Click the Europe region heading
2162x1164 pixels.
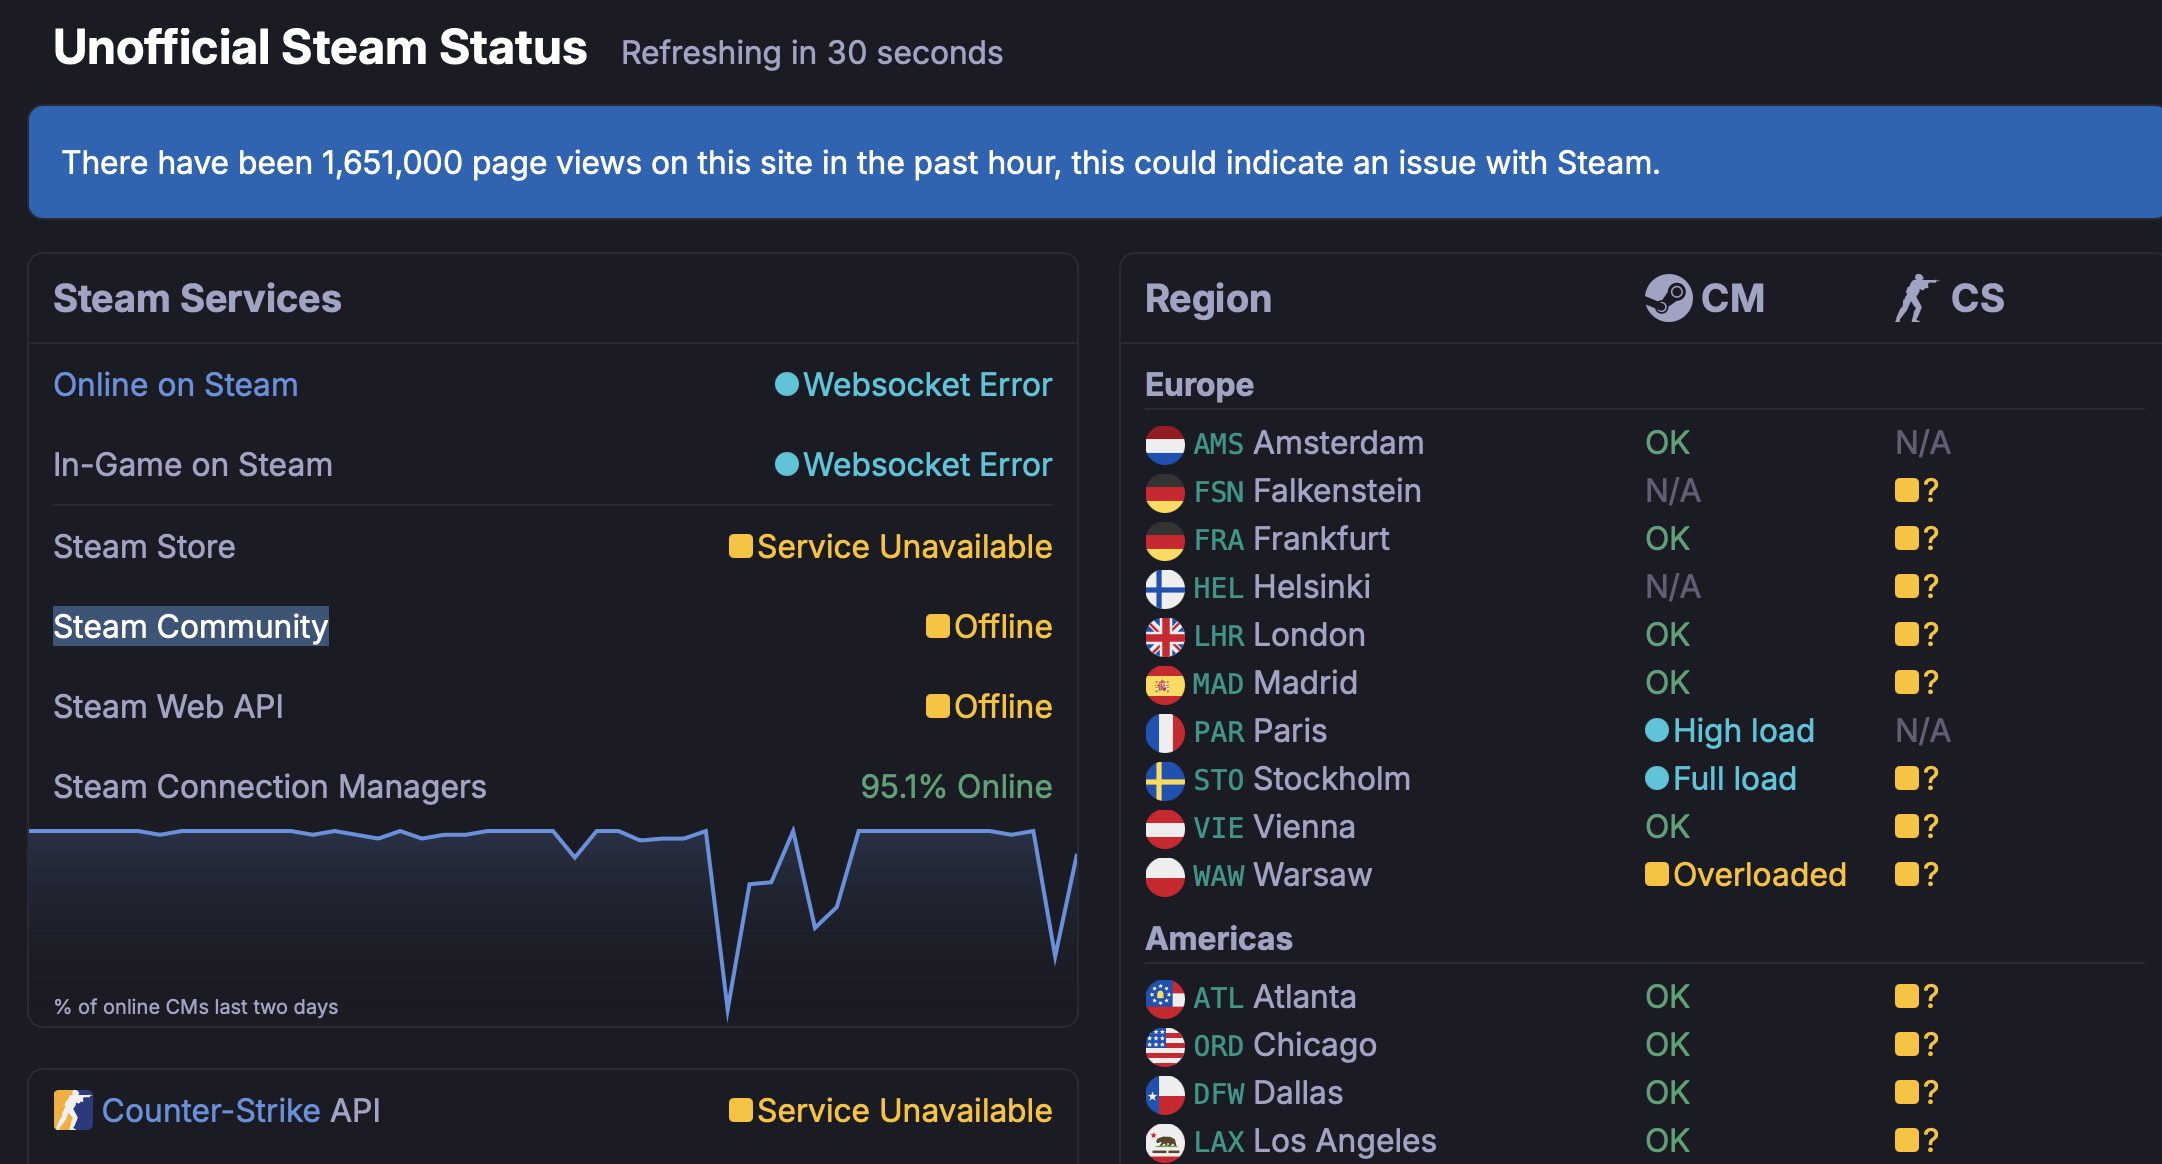pyautogui.click(x=1199, y=385)
